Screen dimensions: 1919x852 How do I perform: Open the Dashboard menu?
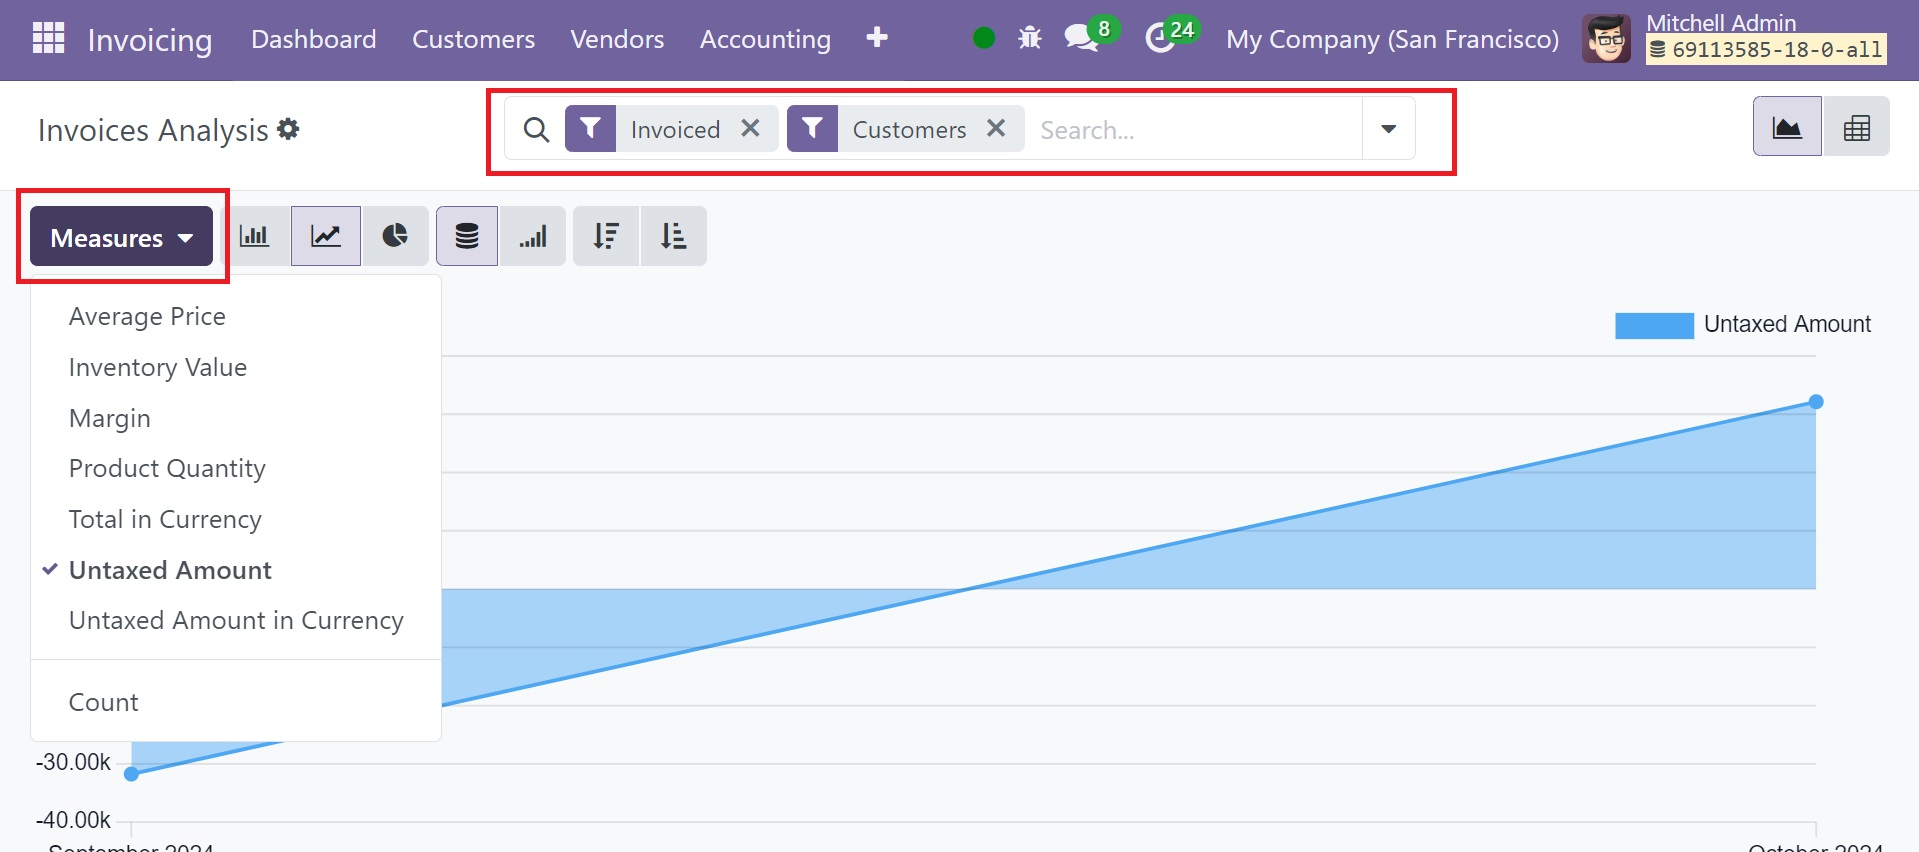[x=314, y=39]
